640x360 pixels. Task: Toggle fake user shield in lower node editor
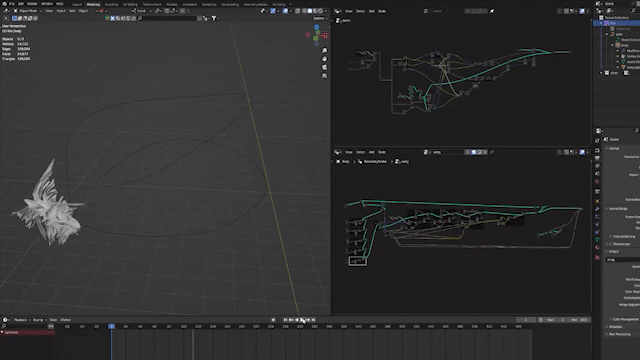click(x=473, y=152)
